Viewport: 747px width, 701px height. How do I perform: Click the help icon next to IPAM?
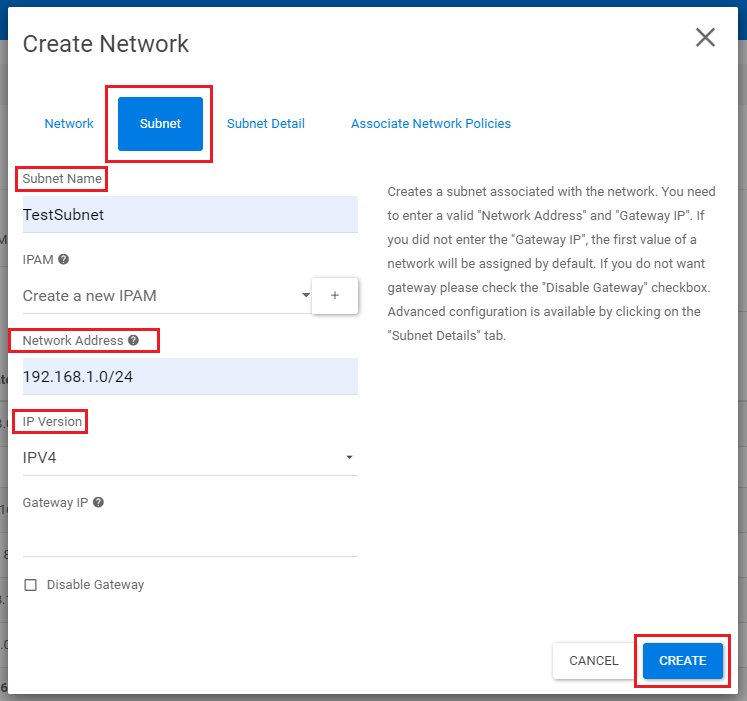(64, 259)
